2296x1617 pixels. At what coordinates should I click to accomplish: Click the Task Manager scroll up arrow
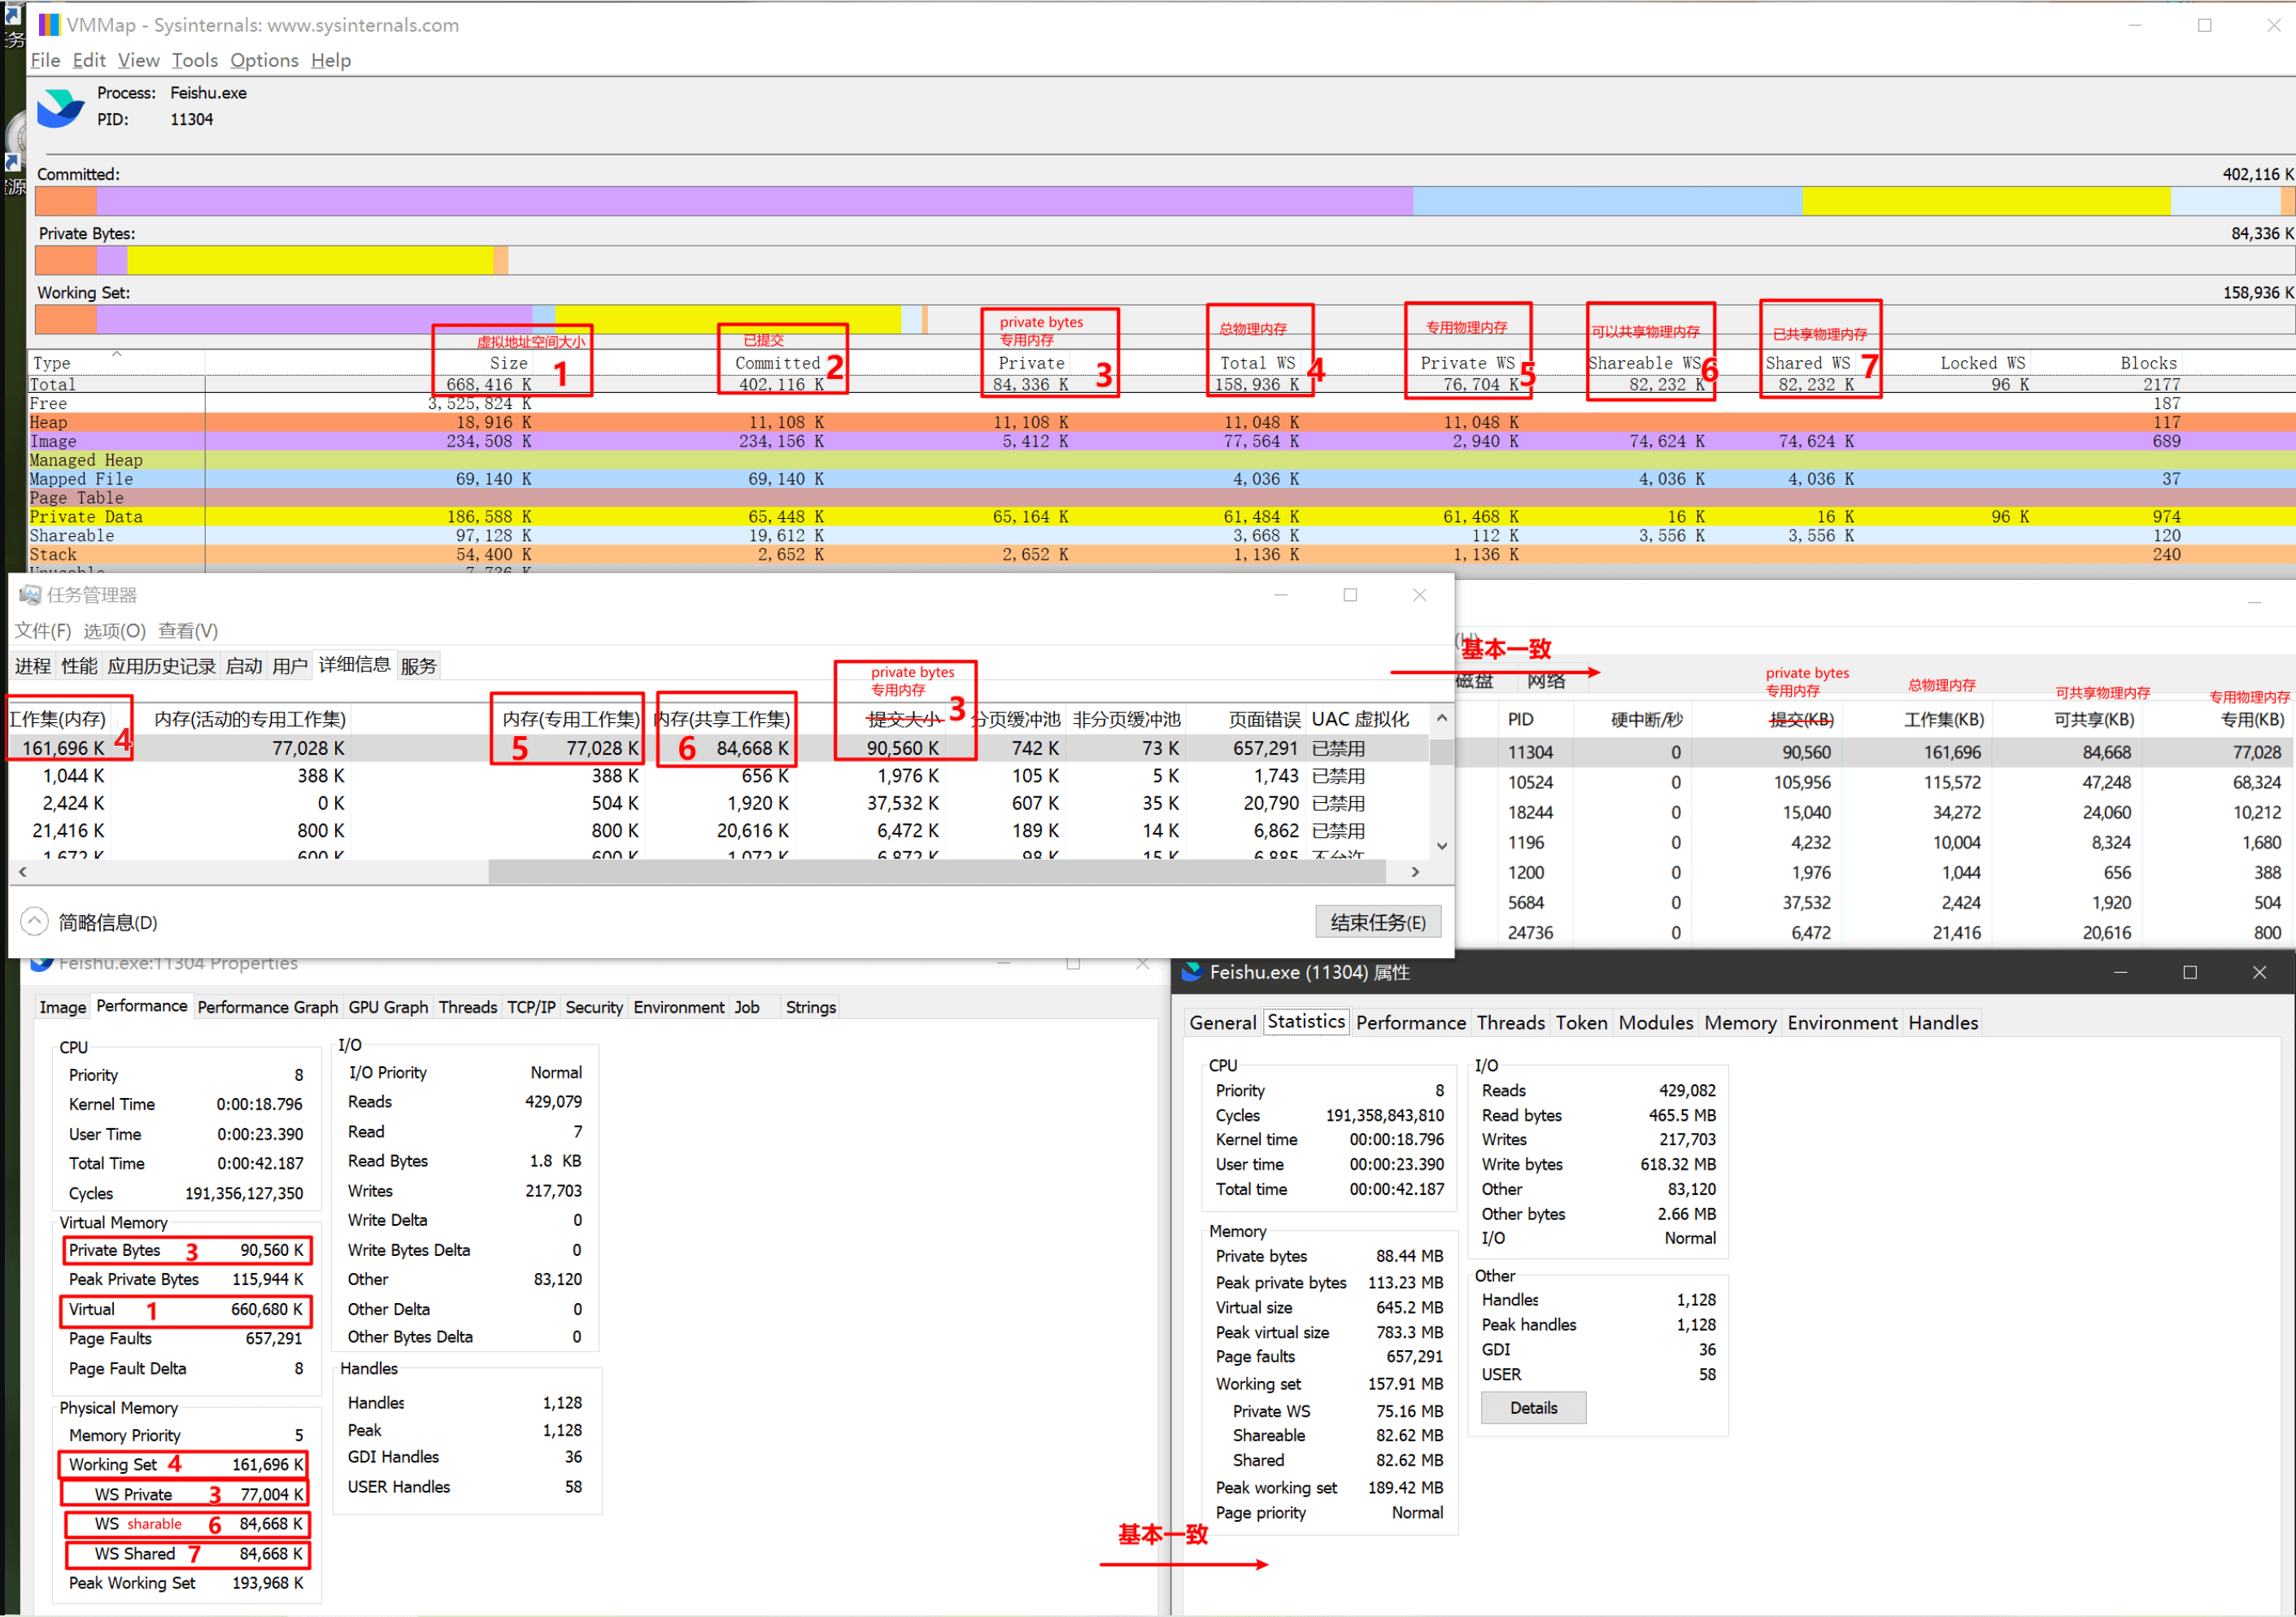[1441, 718]
